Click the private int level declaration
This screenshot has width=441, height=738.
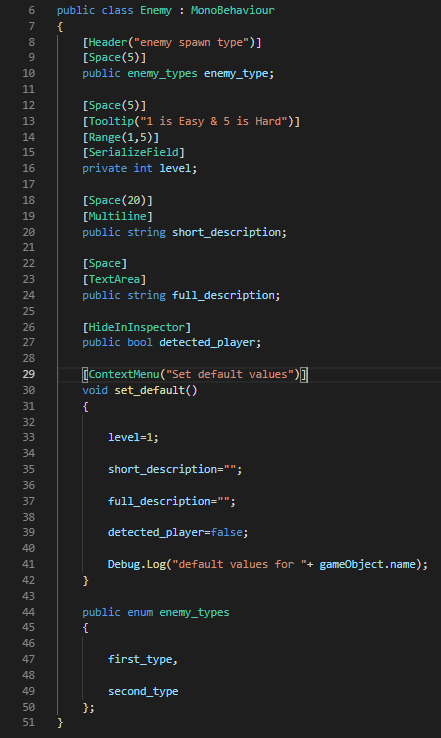pos(140,168)
